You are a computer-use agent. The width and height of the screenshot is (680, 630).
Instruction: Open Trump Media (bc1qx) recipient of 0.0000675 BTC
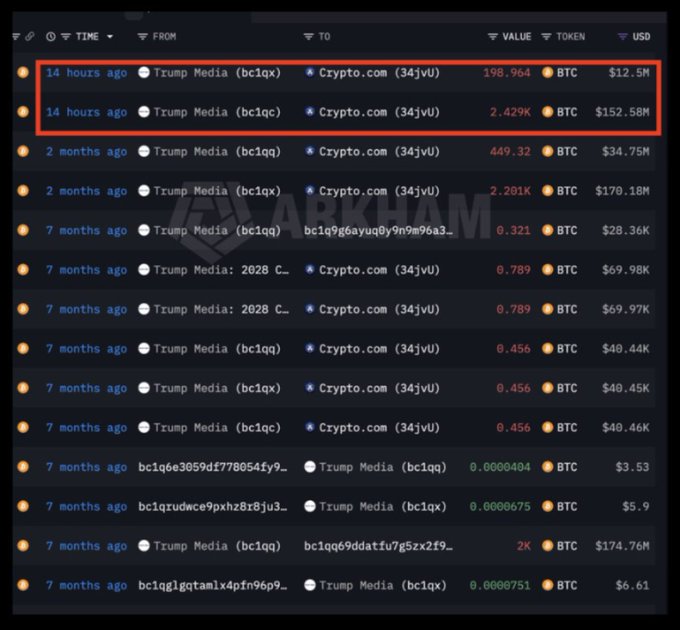click(383, 507)
